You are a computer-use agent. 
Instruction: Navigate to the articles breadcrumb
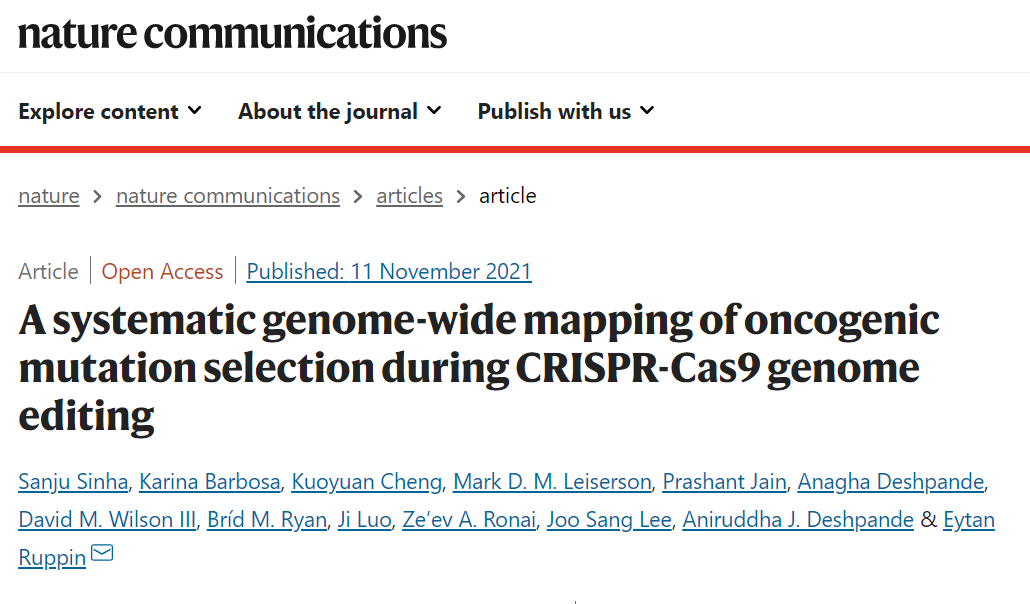(409, 196)
